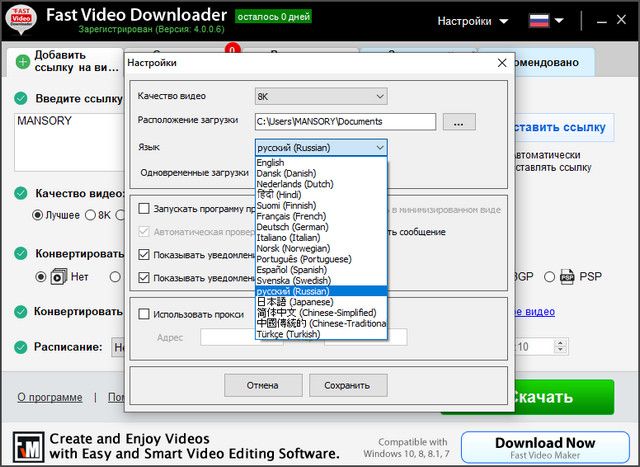
Task: Click the green plus add-link icon
Action: pos(23,62)
